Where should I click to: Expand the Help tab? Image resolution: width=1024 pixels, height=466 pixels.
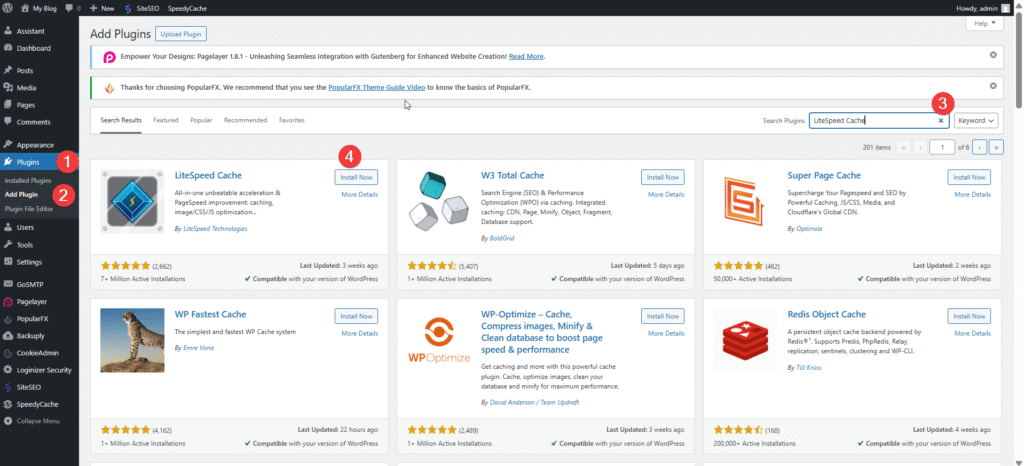point(984,23)
